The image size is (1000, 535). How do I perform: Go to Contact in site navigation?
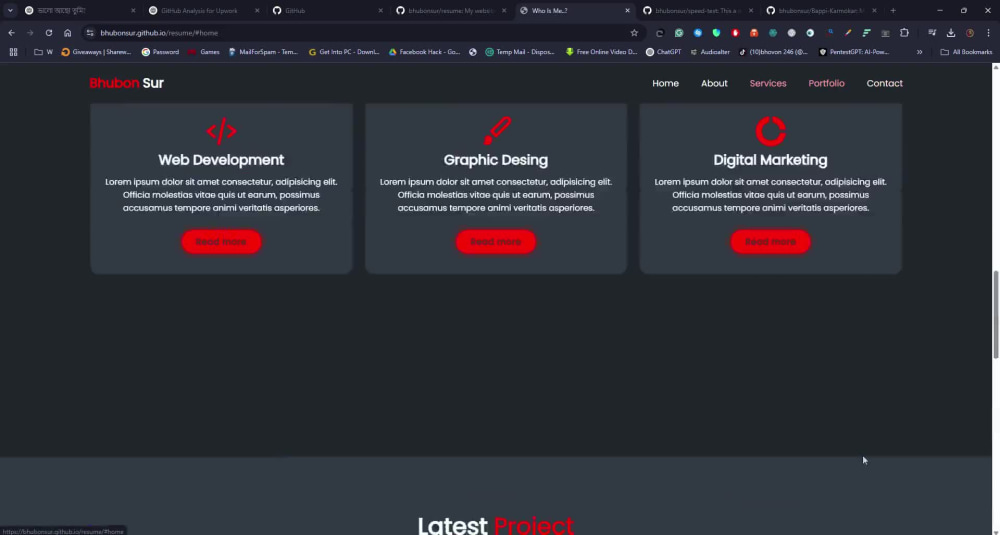coord(885,83)
